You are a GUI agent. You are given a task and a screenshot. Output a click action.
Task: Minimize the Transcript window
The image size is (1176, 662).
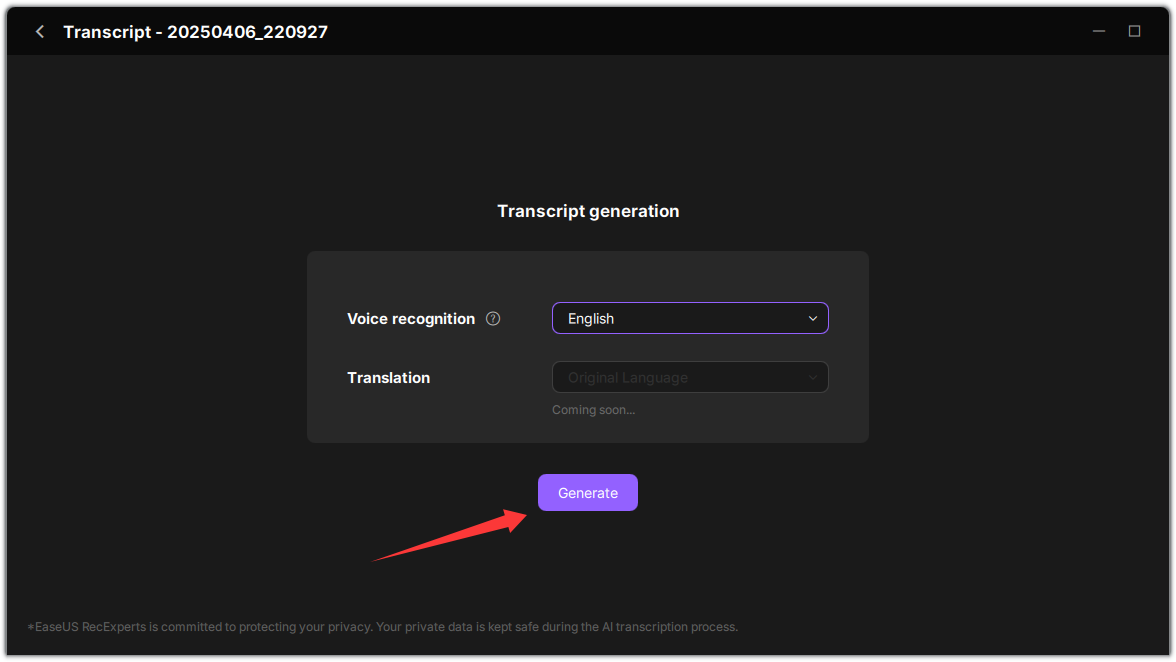coord(1099,31)
